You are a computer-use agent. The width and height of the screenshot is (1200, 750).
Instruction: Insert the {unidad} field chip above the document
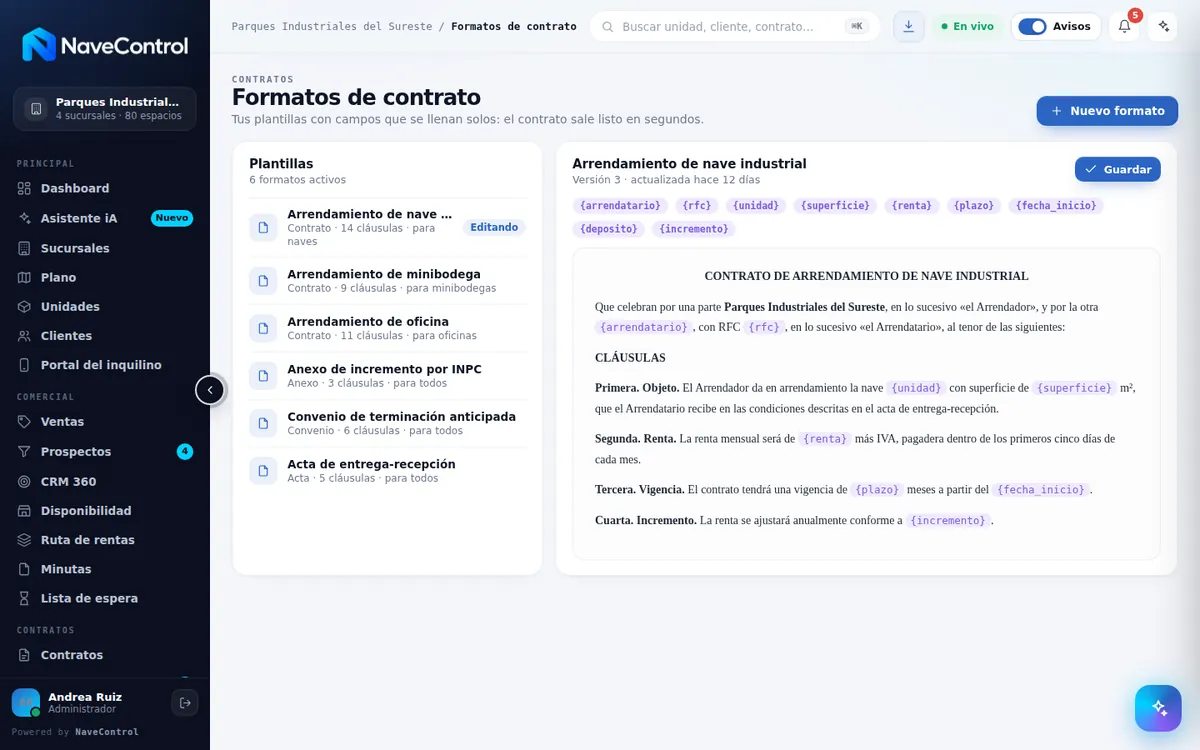(756, 205)
